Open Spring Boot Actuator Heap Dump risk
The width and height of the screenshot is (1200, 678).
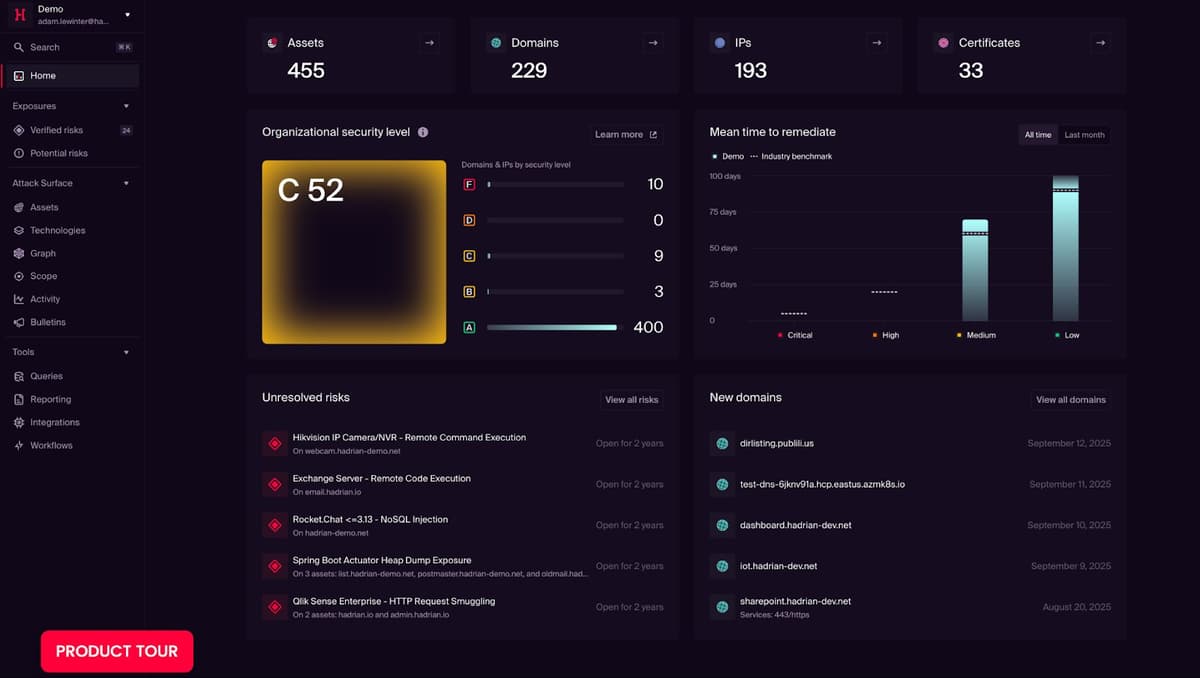(x=463, y=566)
